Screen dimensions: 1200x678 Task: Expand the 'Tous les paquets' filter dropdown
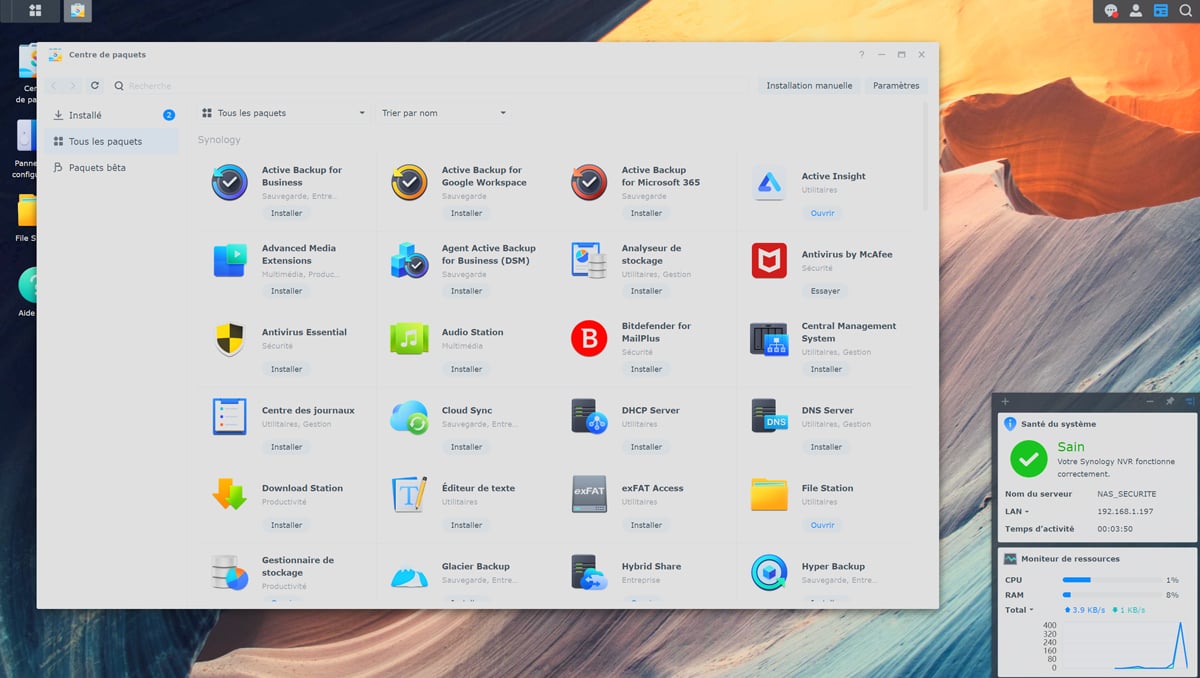(x=284, y=113)
